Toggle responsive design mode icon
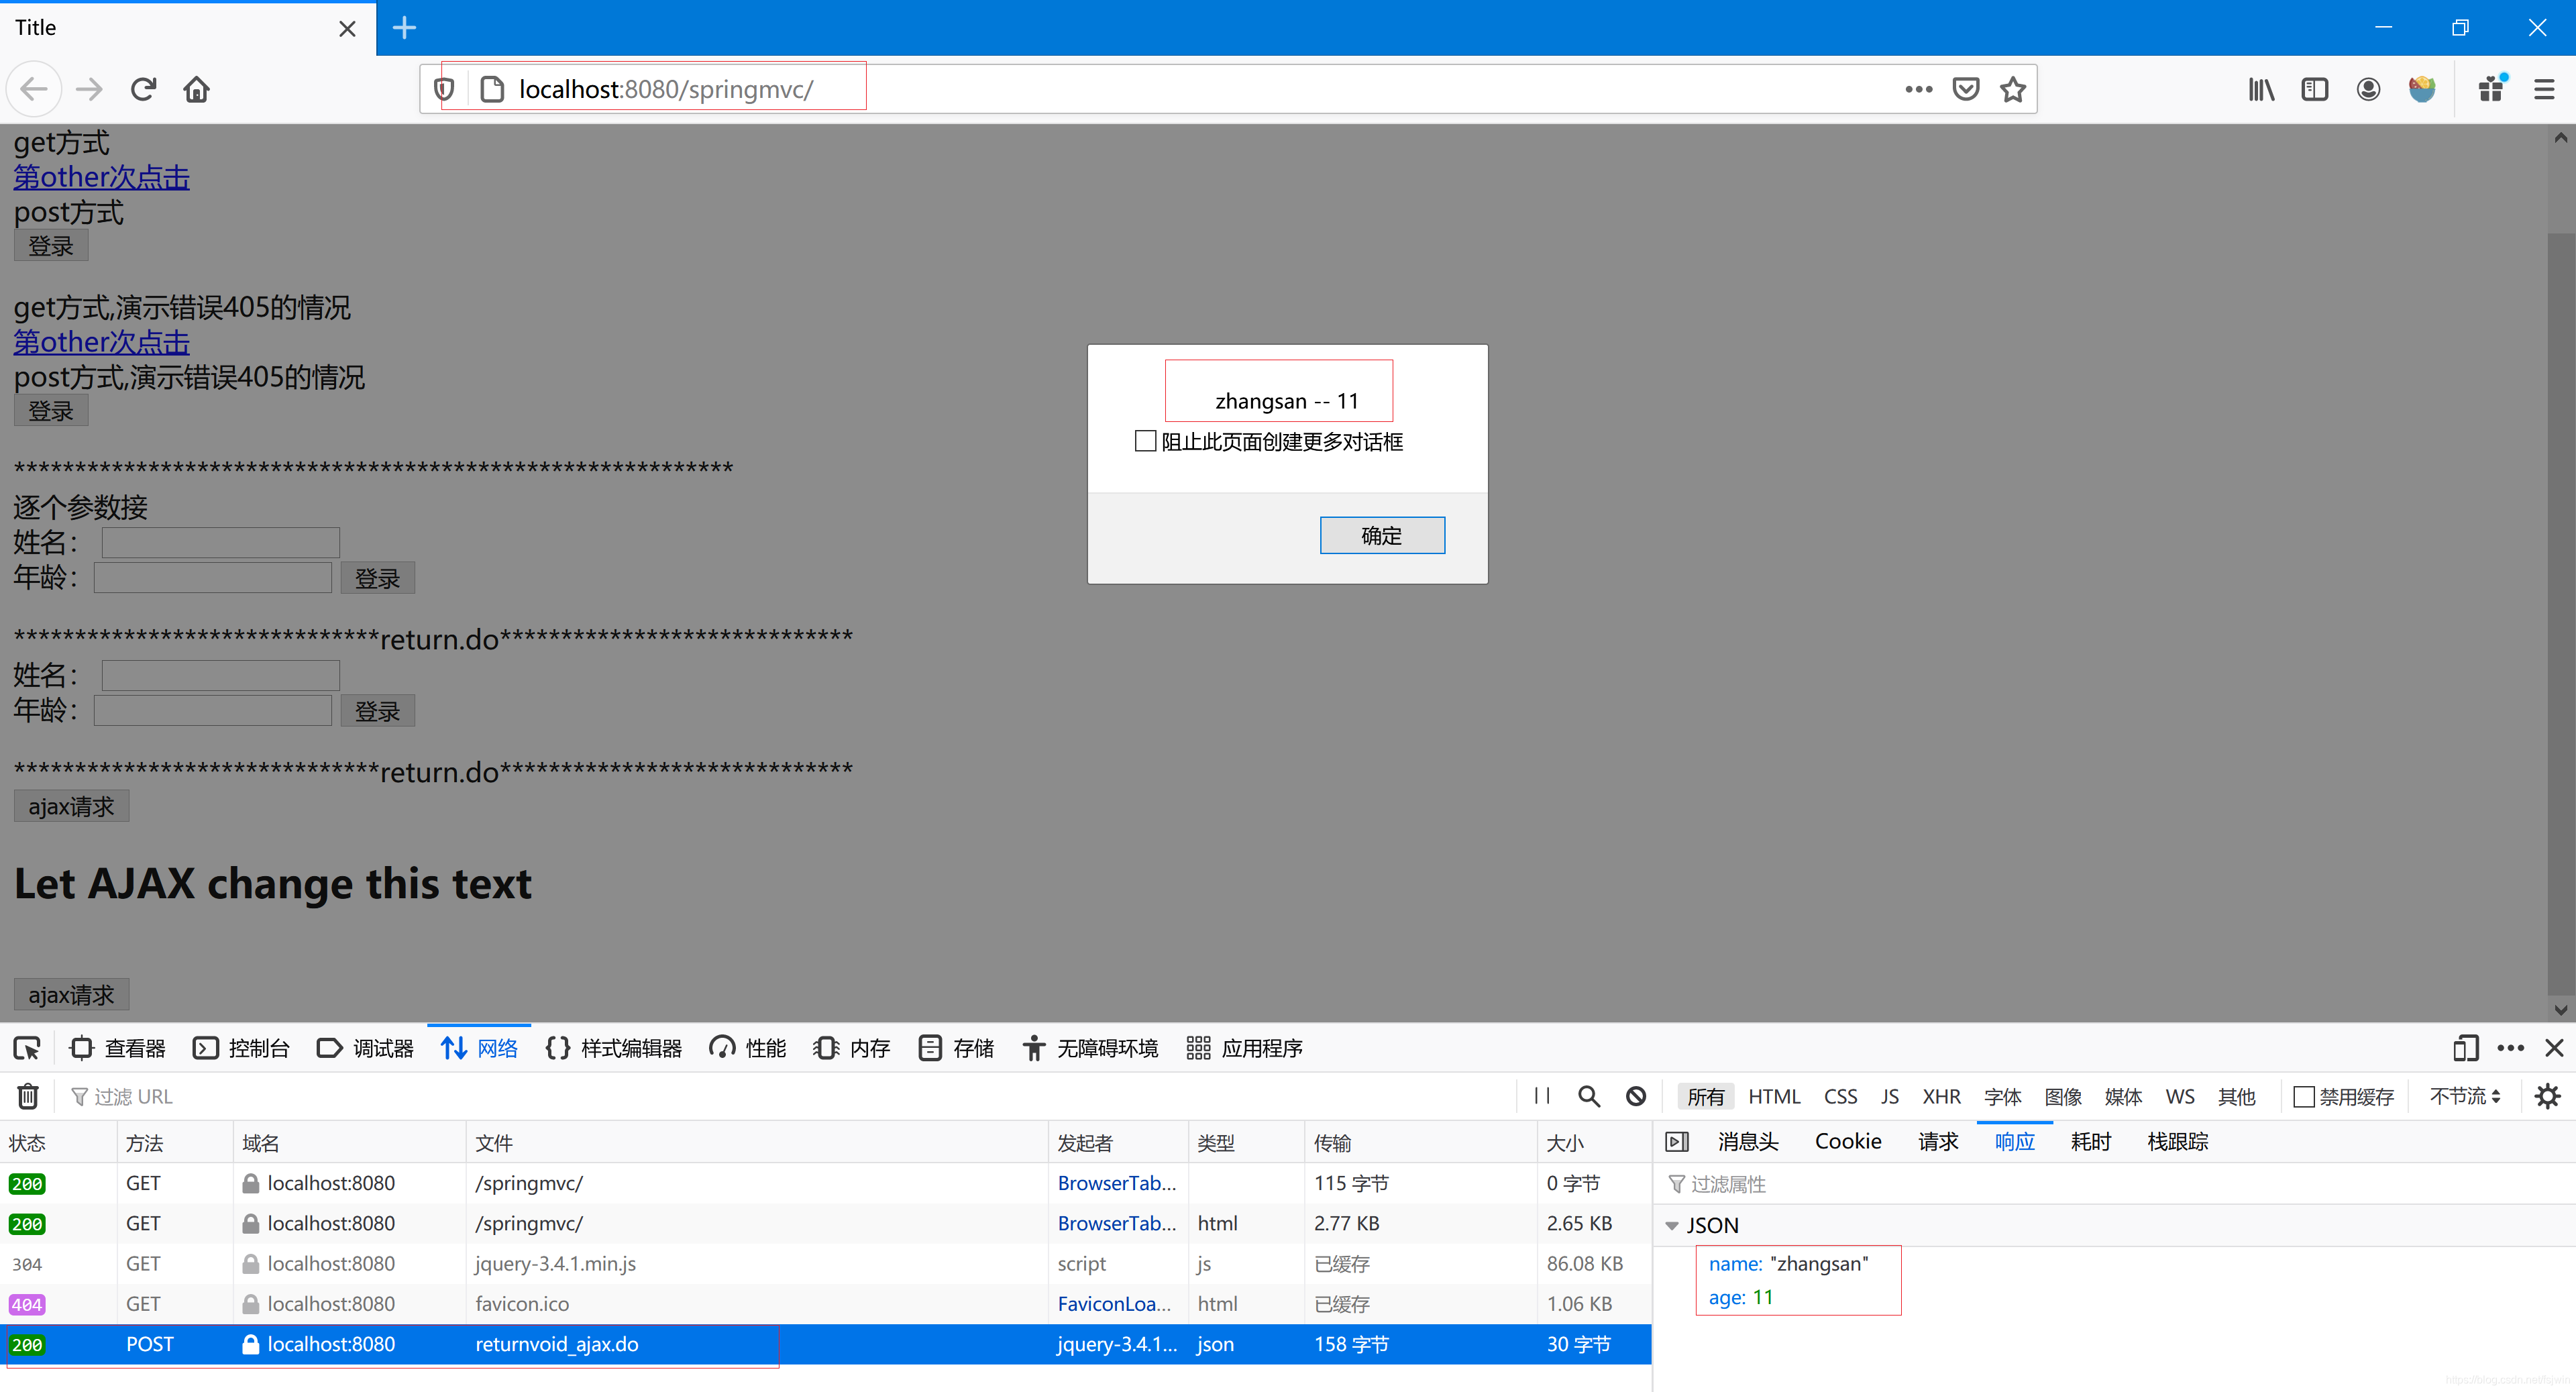 coord(2465,1048)
